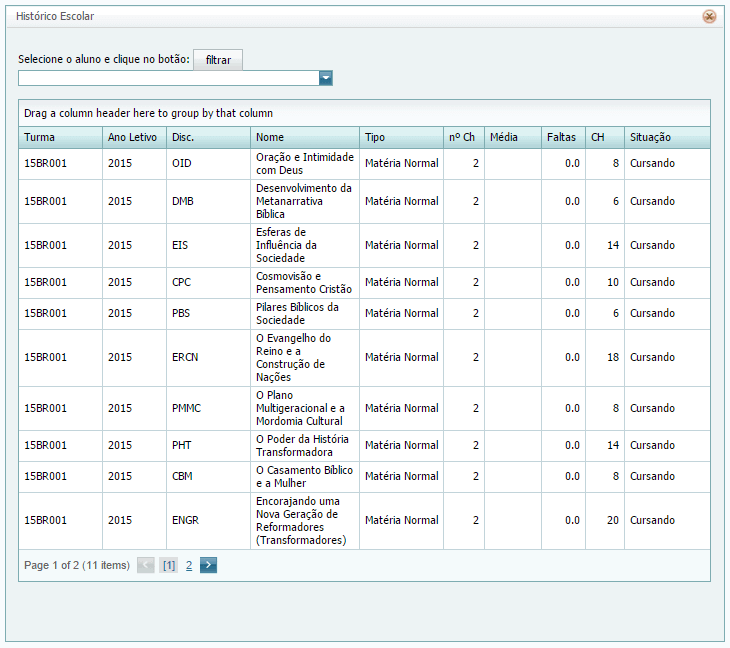Sort by the Turma column header
The width and height of the screenshot is (730, 648).
coord(61,137)
